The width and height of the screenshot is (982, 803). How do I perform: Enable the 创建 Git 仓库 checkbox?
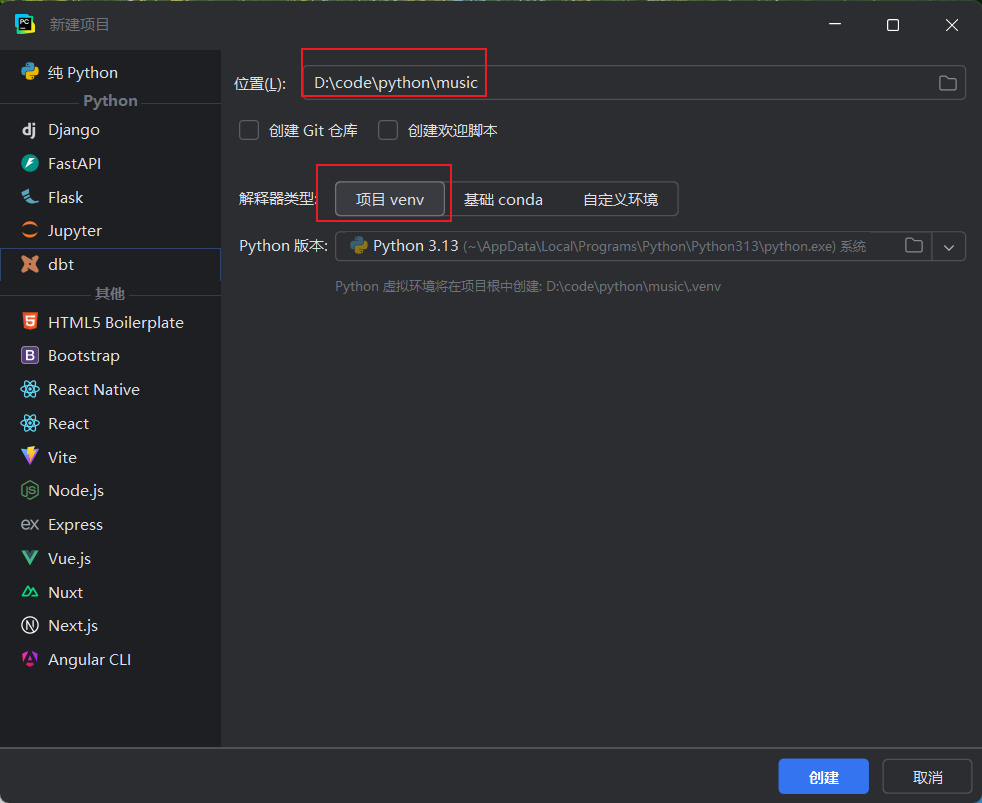[249, 130]
